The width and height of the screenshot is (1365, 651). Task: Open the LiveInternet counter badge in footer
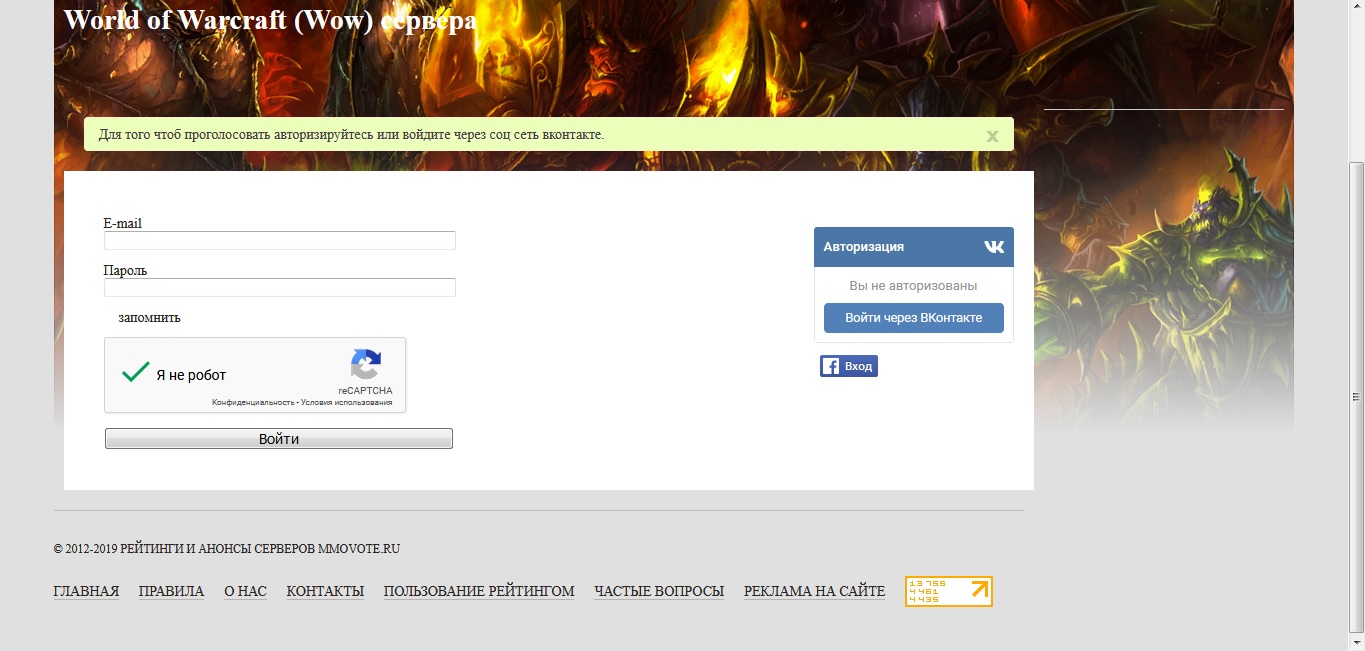(x=948, y=591)
